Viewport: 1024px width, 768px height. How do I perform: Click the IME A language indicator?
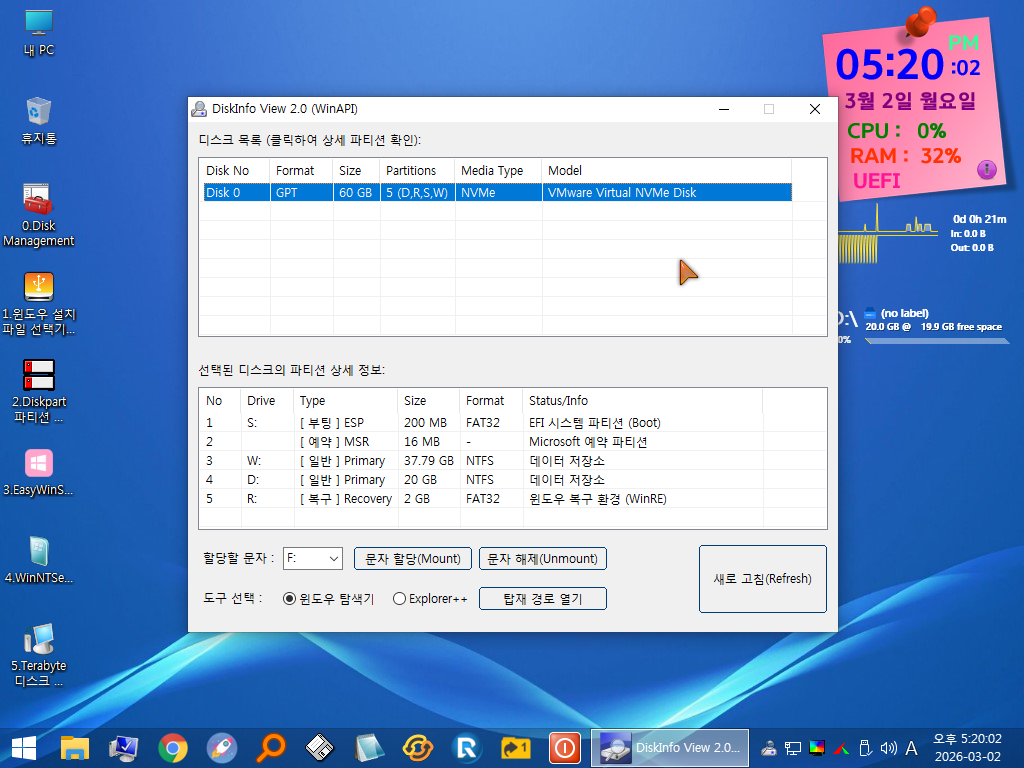tap(912, 748)
